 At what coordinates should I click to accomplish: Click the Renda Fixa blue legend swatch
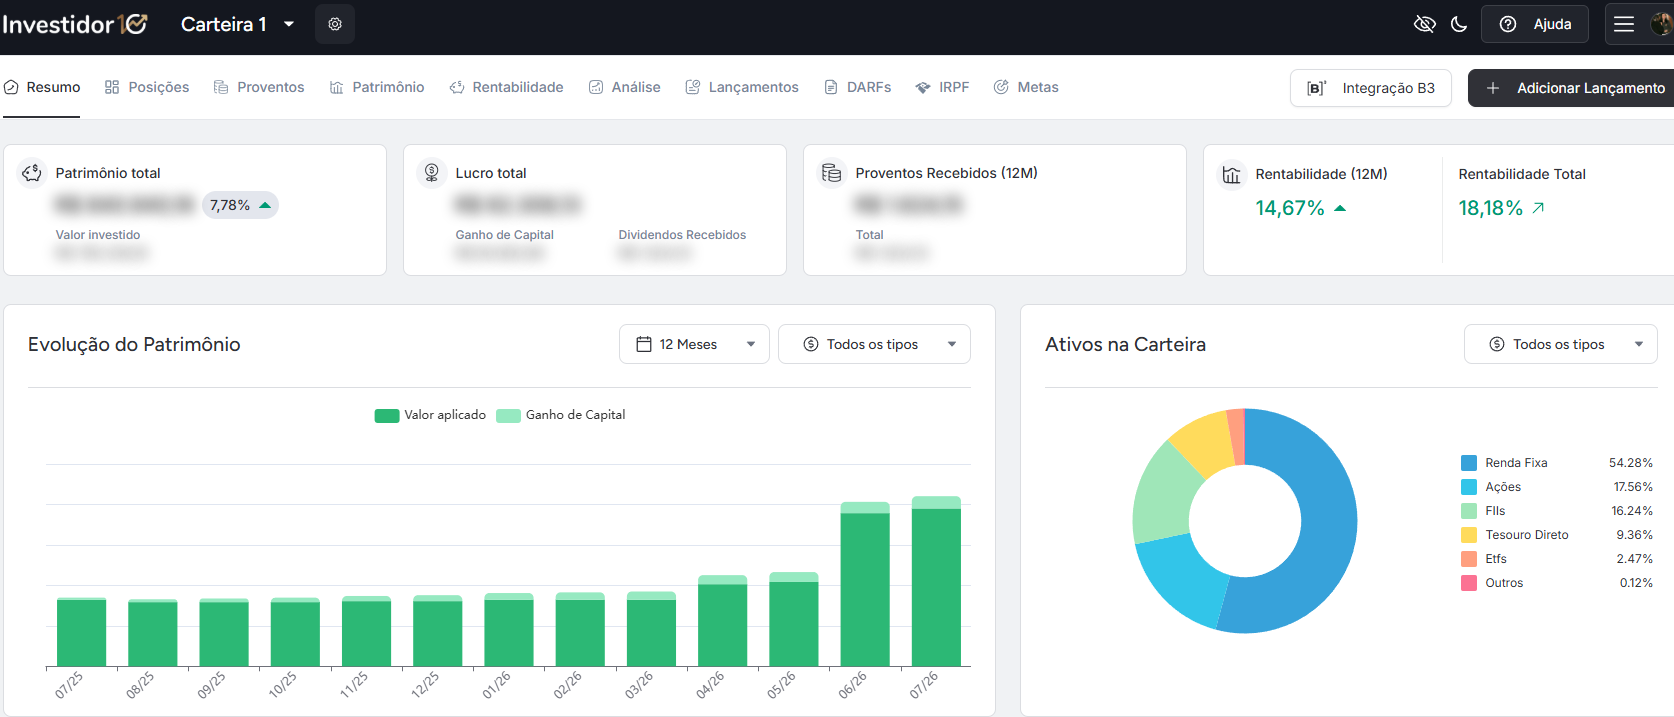(1469, 463)
